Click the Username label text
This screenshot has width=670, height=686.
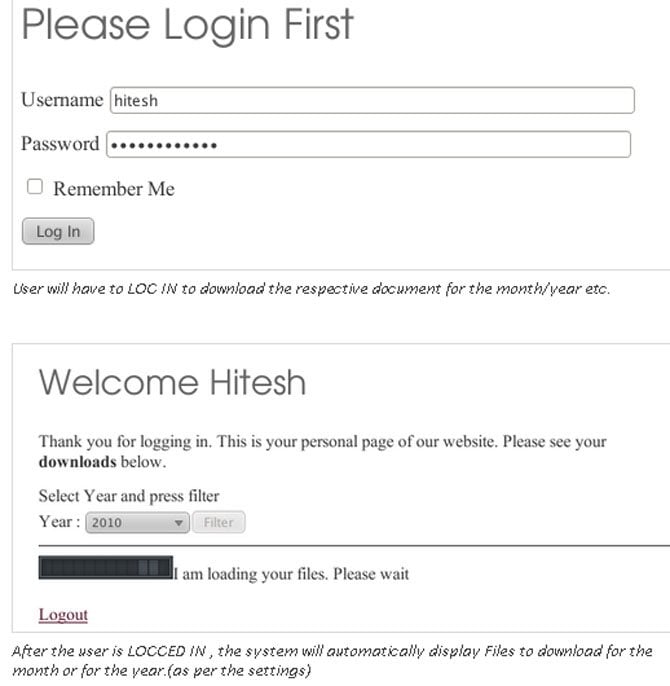(61, 100)
